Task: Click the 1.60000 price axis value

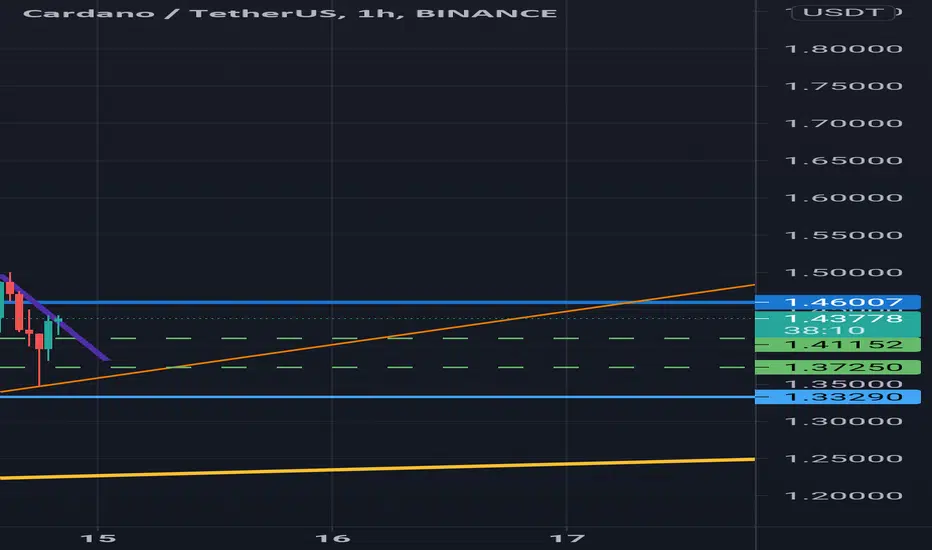Action: (843, 198)
